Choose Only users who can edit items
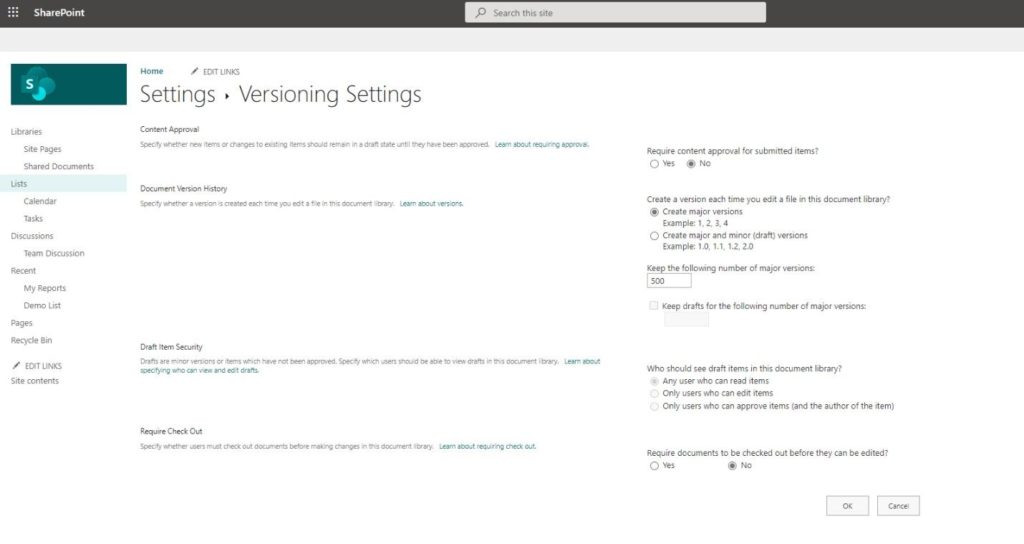 654,393
